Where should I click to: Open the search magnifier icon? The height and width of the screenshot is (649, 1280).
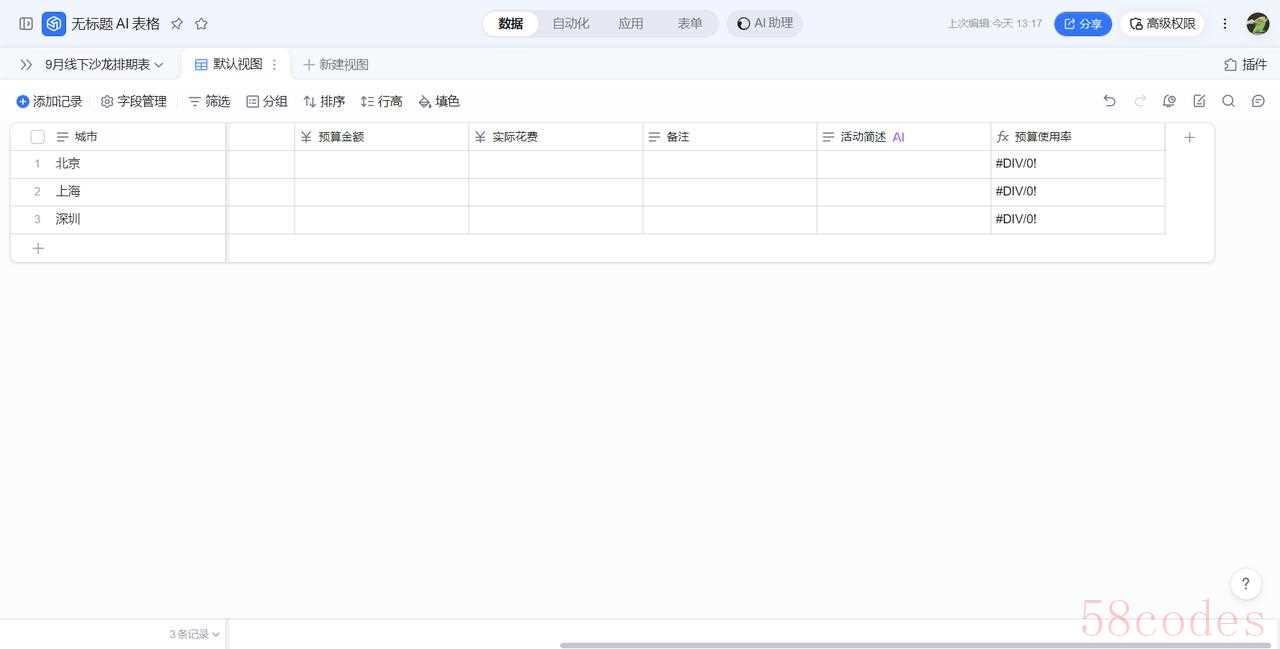click(1228, 101)
